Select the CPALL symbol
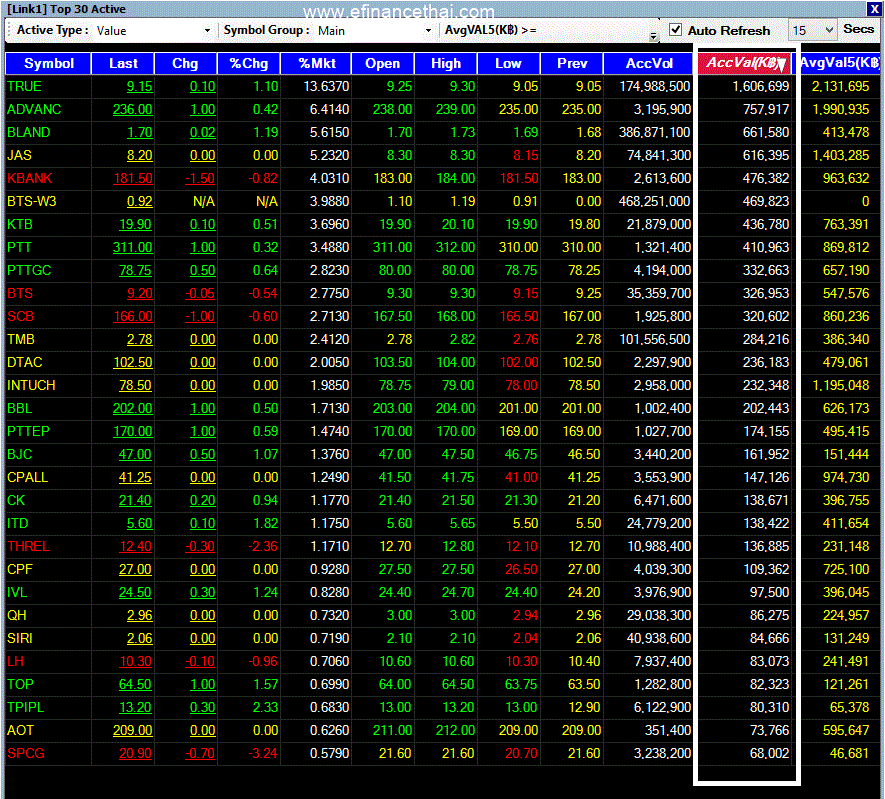Image resolution: width=885 pixels, height=799 pixels. [x=28, y=477]
